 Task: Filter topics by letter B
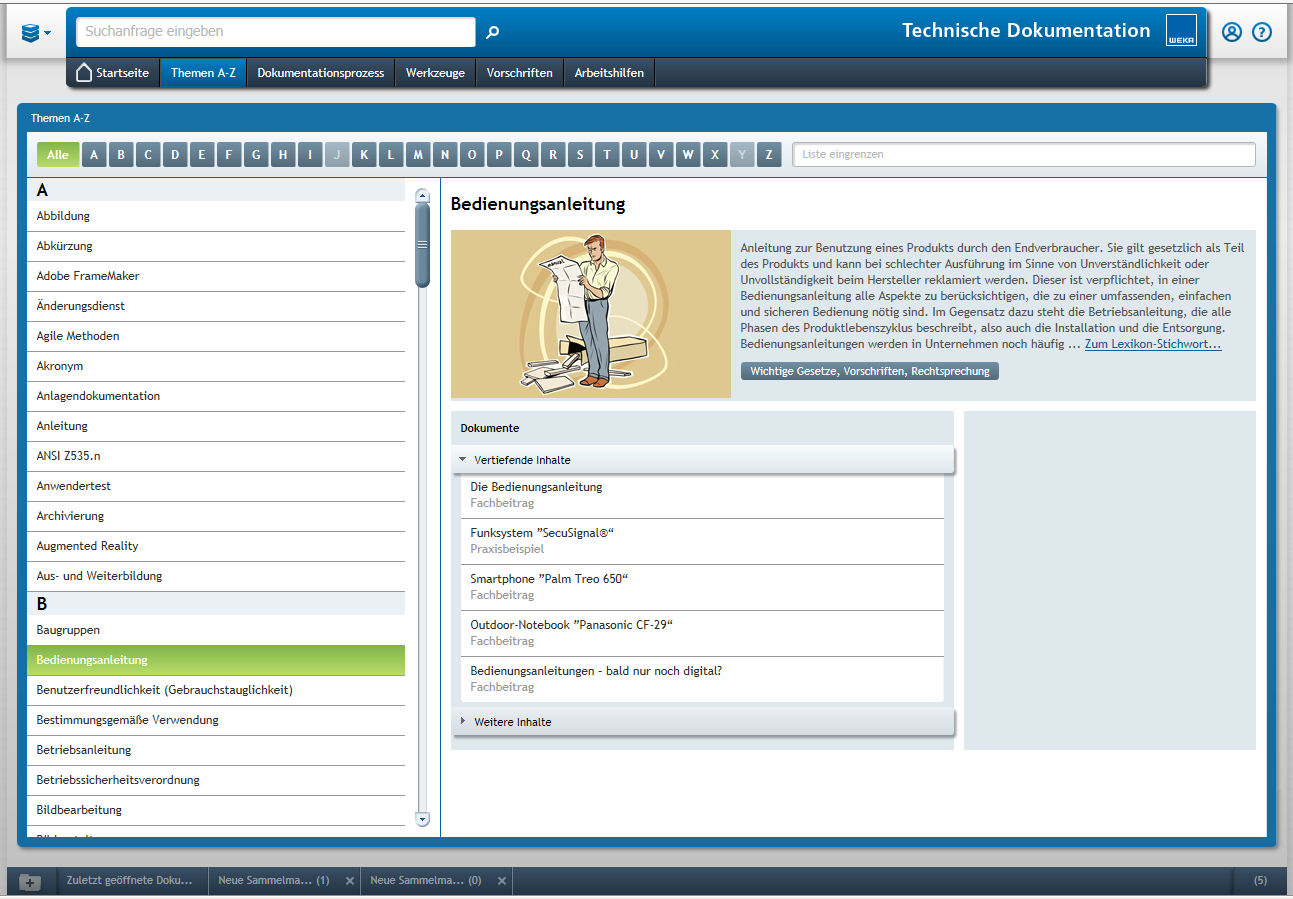click(x=121, y=155)
